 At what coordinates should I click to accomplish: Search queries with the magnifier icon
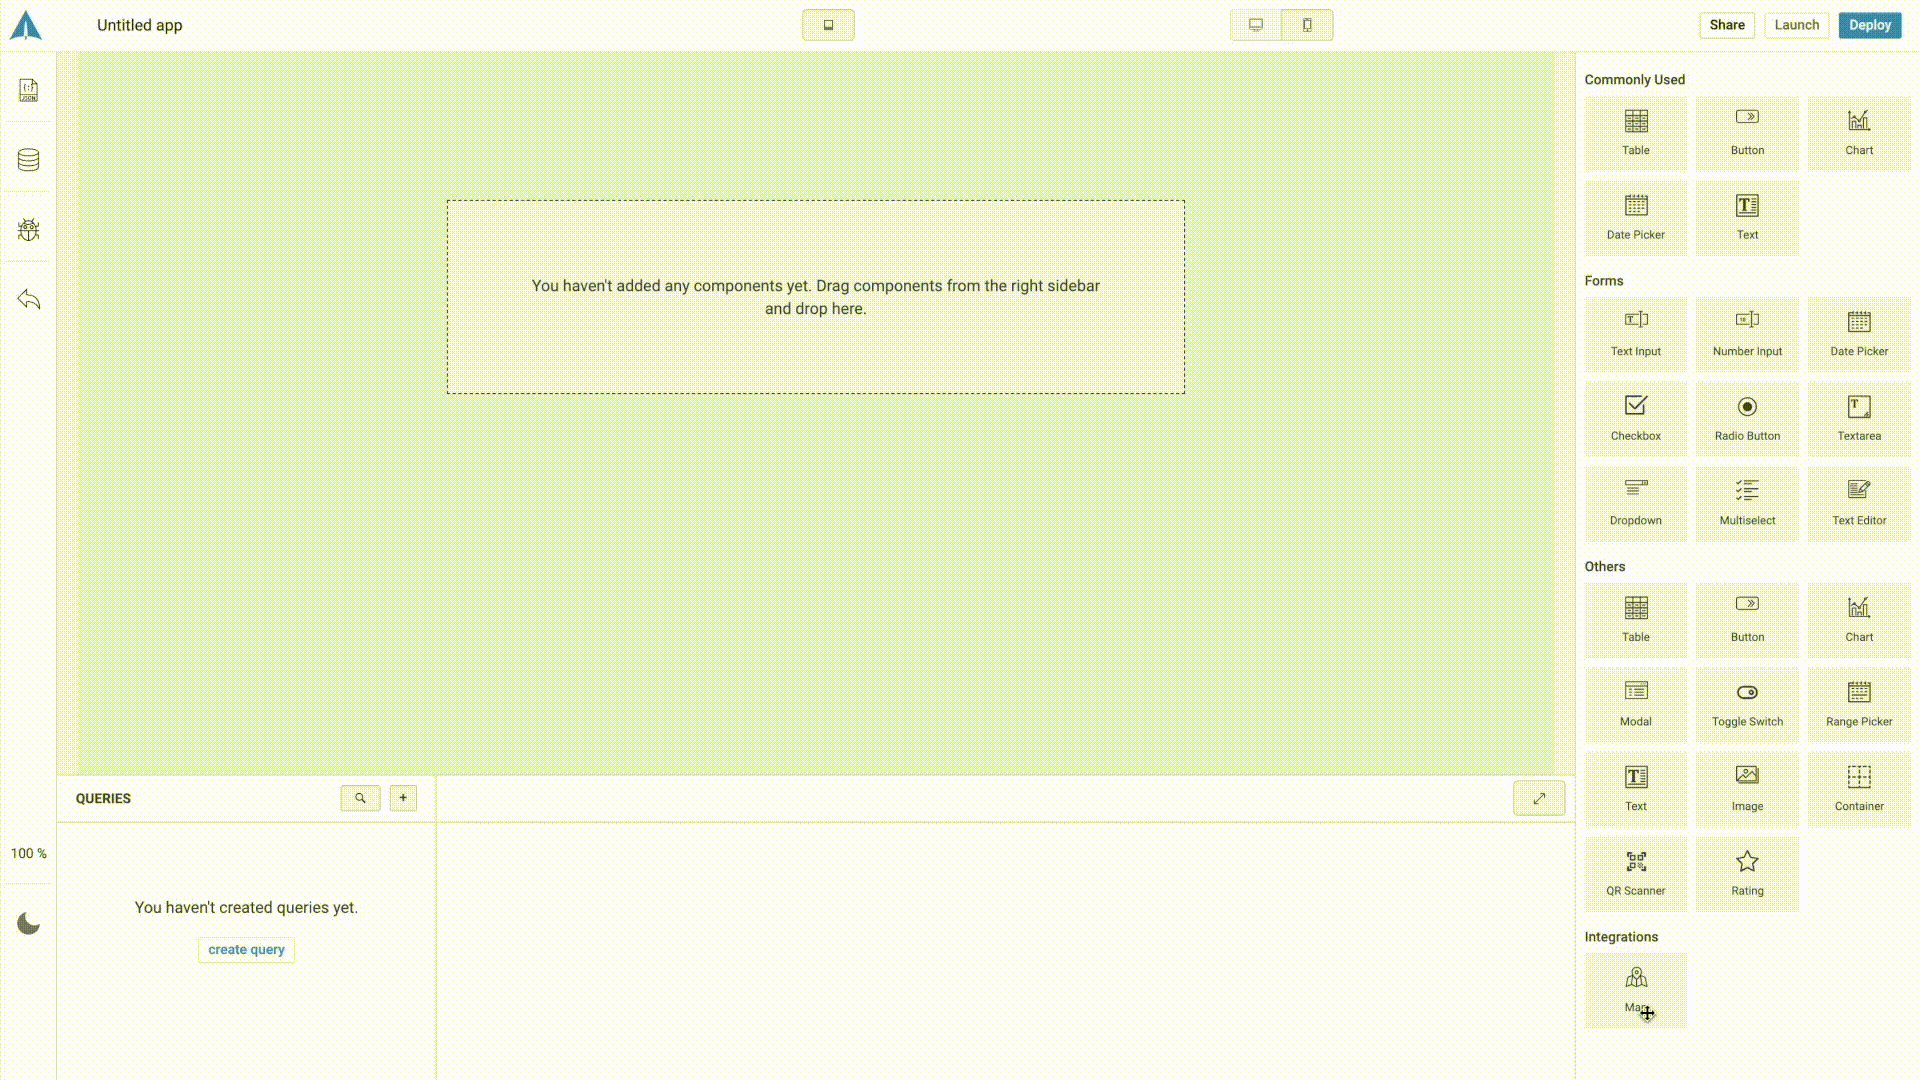[360, 798]
